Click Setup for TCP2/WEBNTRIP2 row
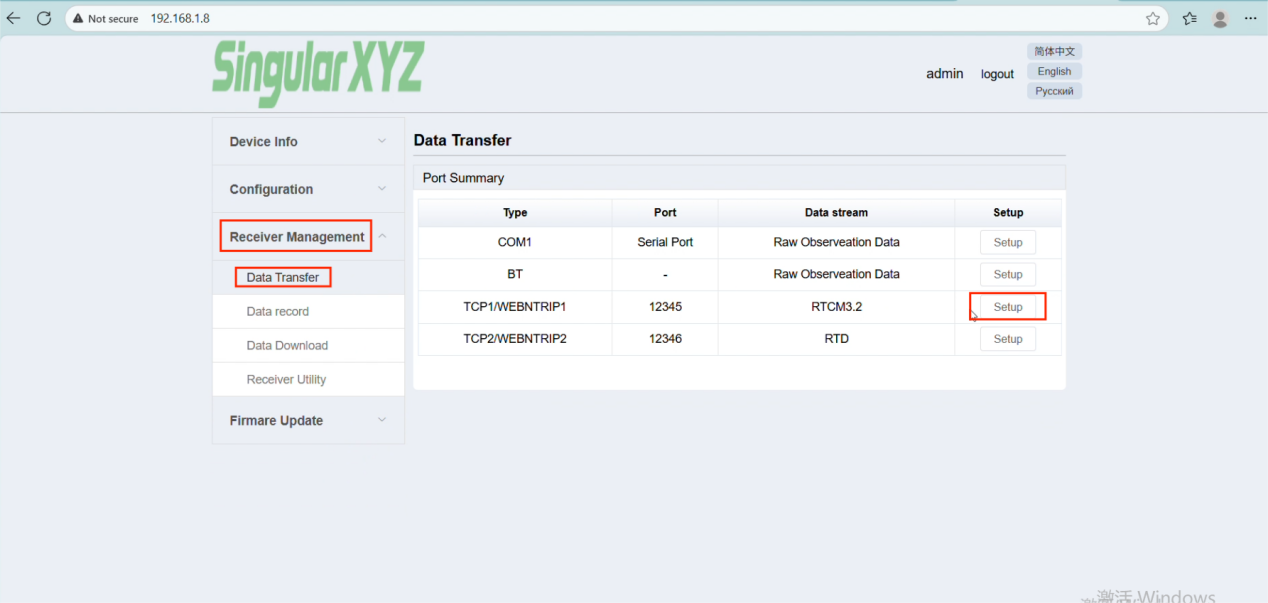The width and height of the screenshot is (1268, 603). 1008,340
